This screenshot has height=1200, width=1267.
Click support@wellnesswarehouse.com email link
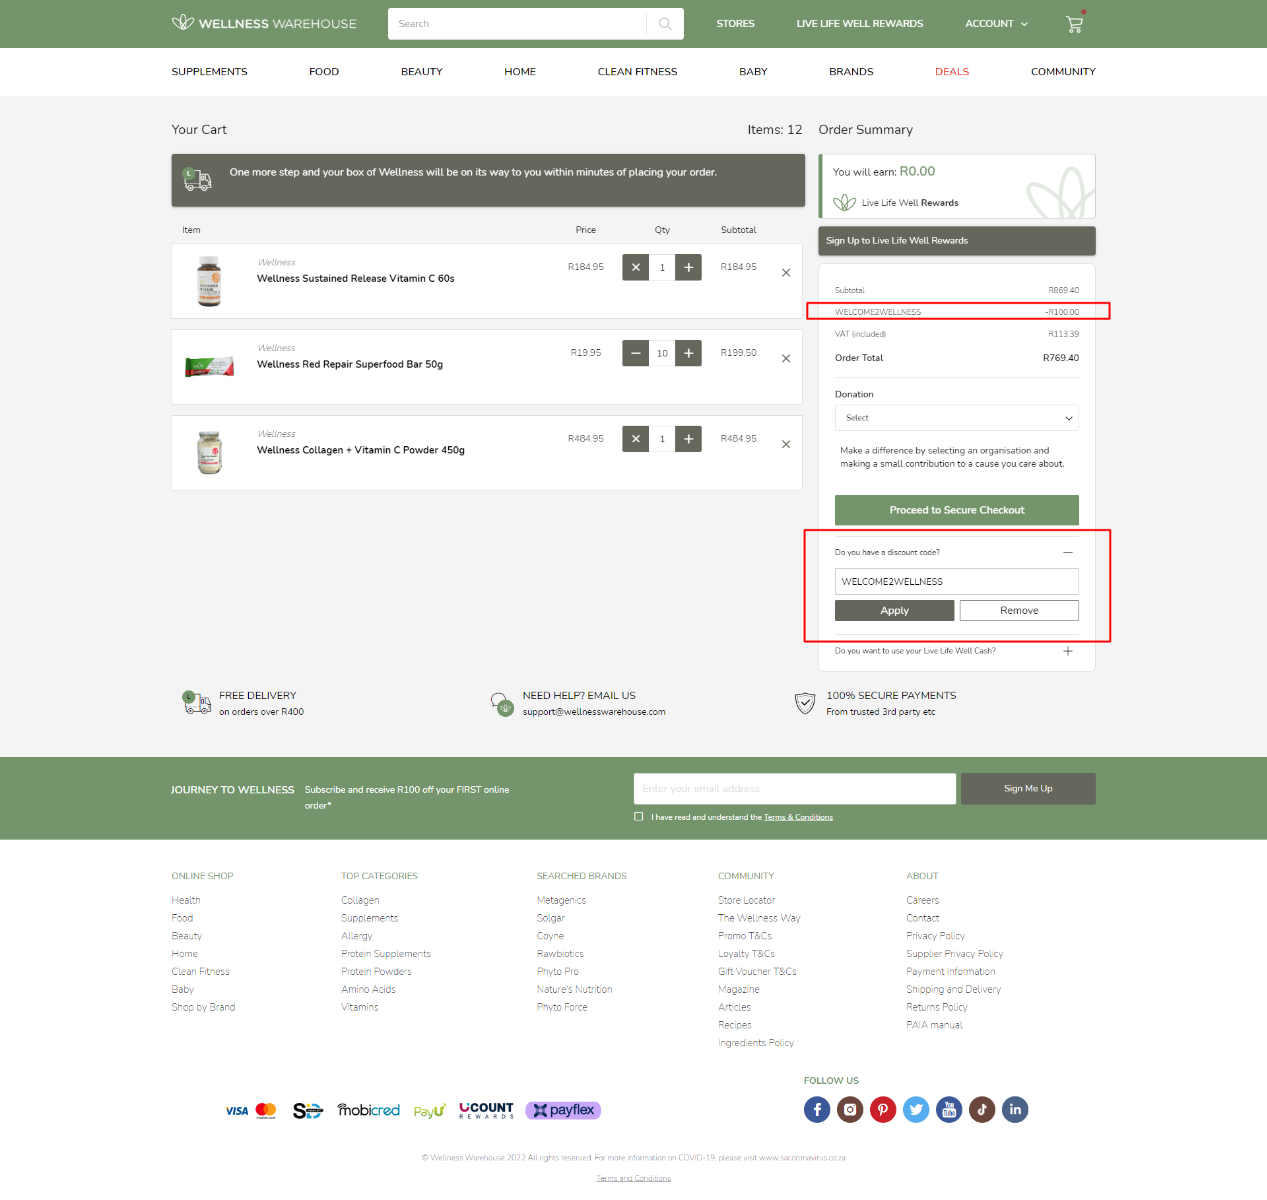[594, 712]
